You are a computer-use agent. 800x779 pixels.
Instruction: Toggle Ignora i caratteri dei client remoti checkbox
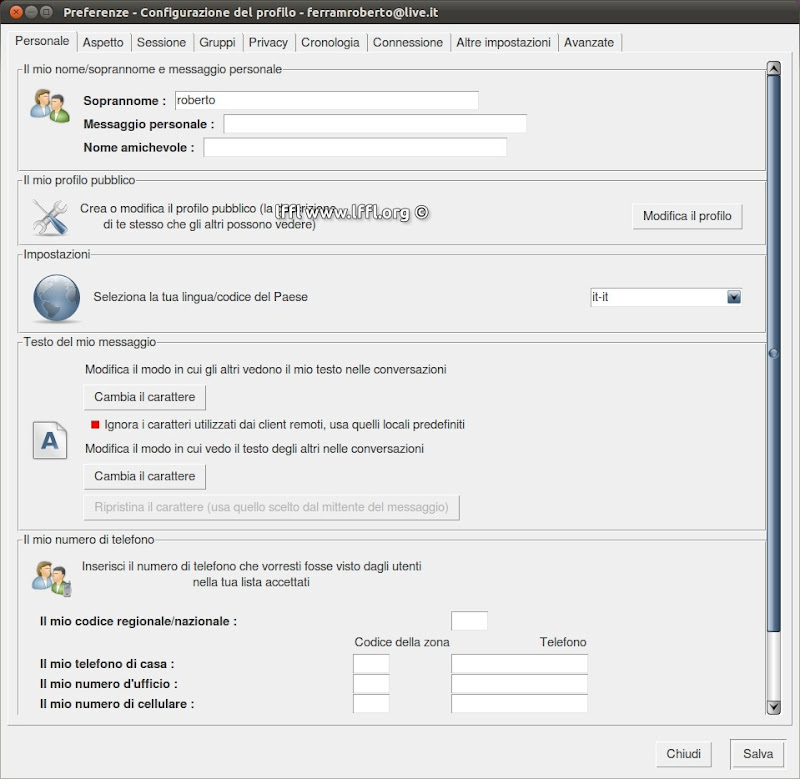[95, 424]
